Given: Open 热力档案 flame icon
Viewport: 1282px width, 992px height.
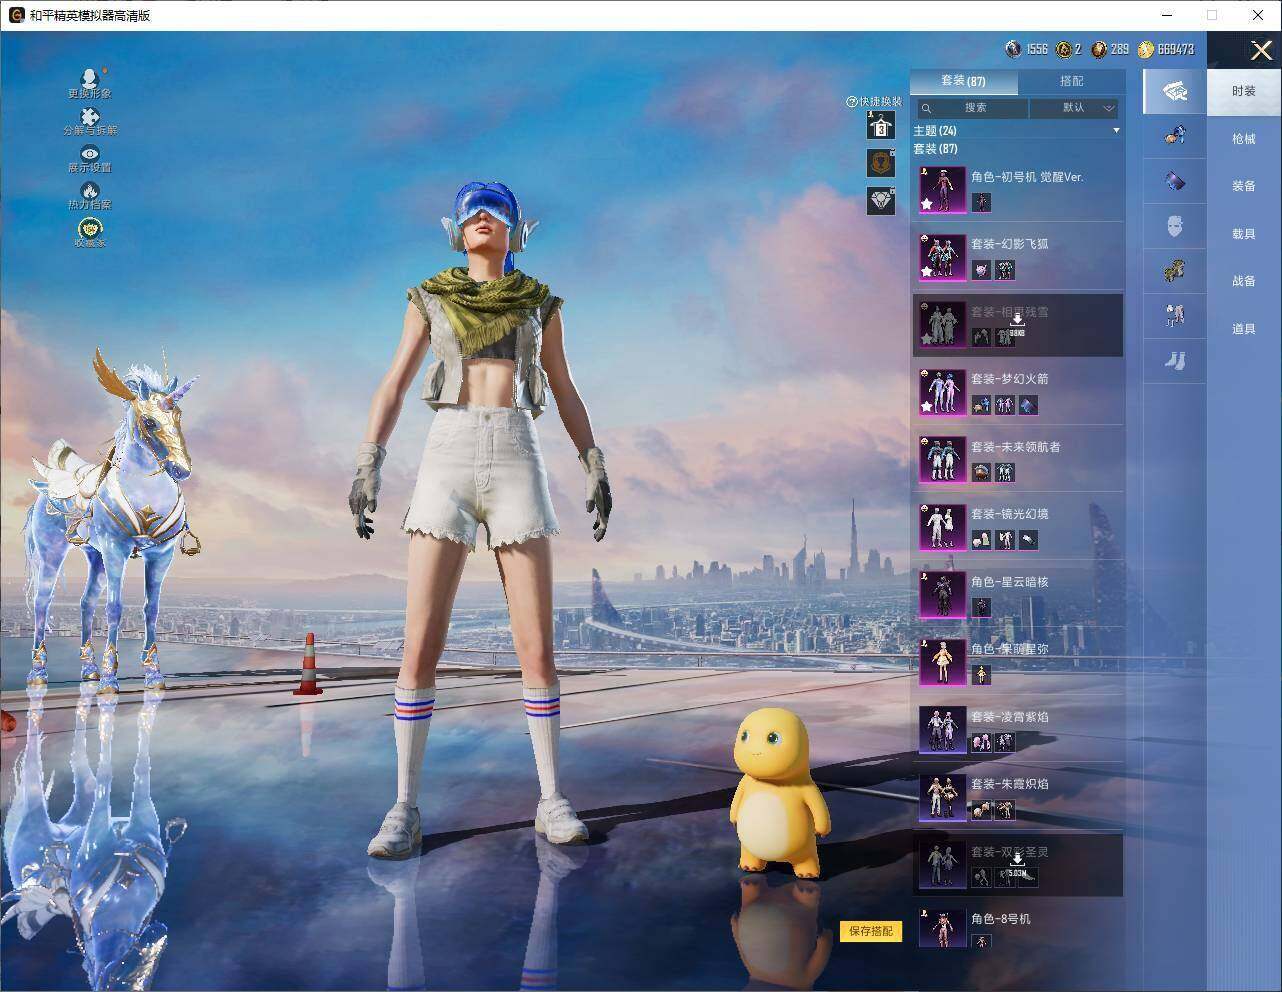Looking at the screenshot, I should click(90, 190).
